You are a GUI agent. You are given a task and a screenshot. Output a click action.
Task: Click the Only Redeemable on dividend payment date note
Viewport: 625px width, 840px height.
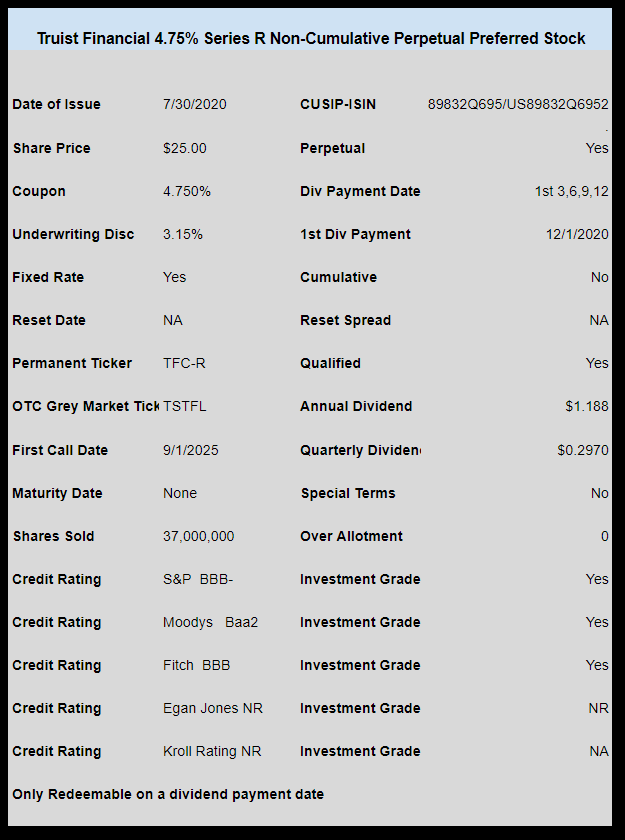tap(168, 794)
